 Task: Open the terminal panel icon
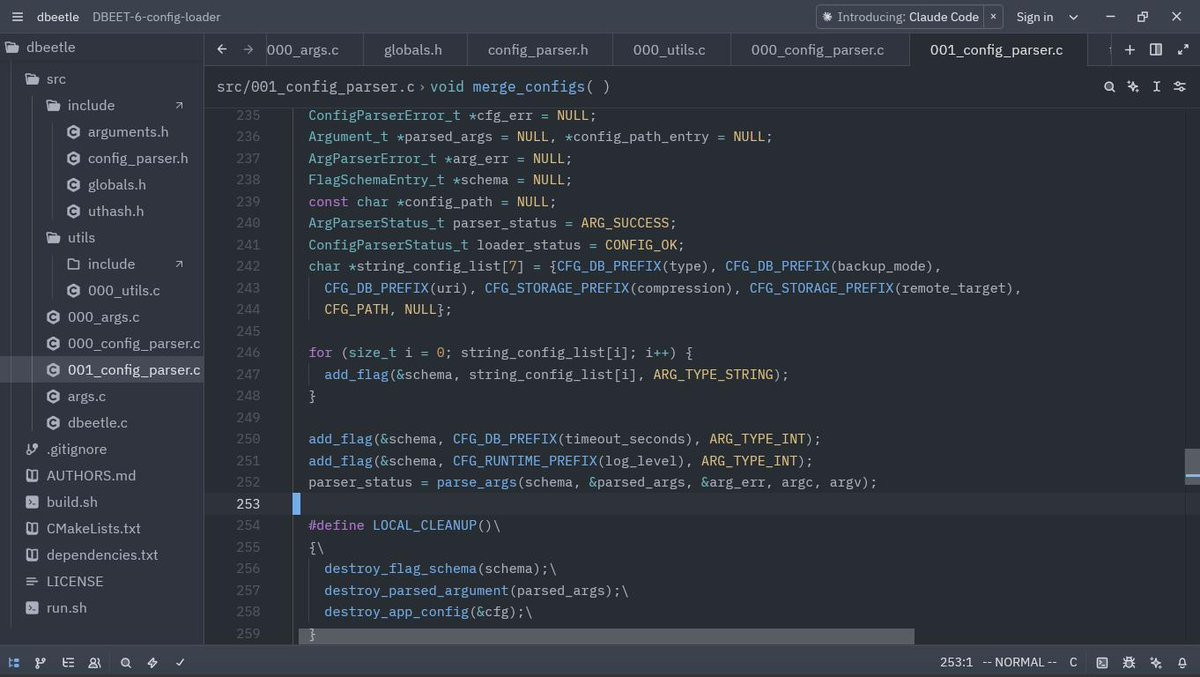[x=1102, y=662]
